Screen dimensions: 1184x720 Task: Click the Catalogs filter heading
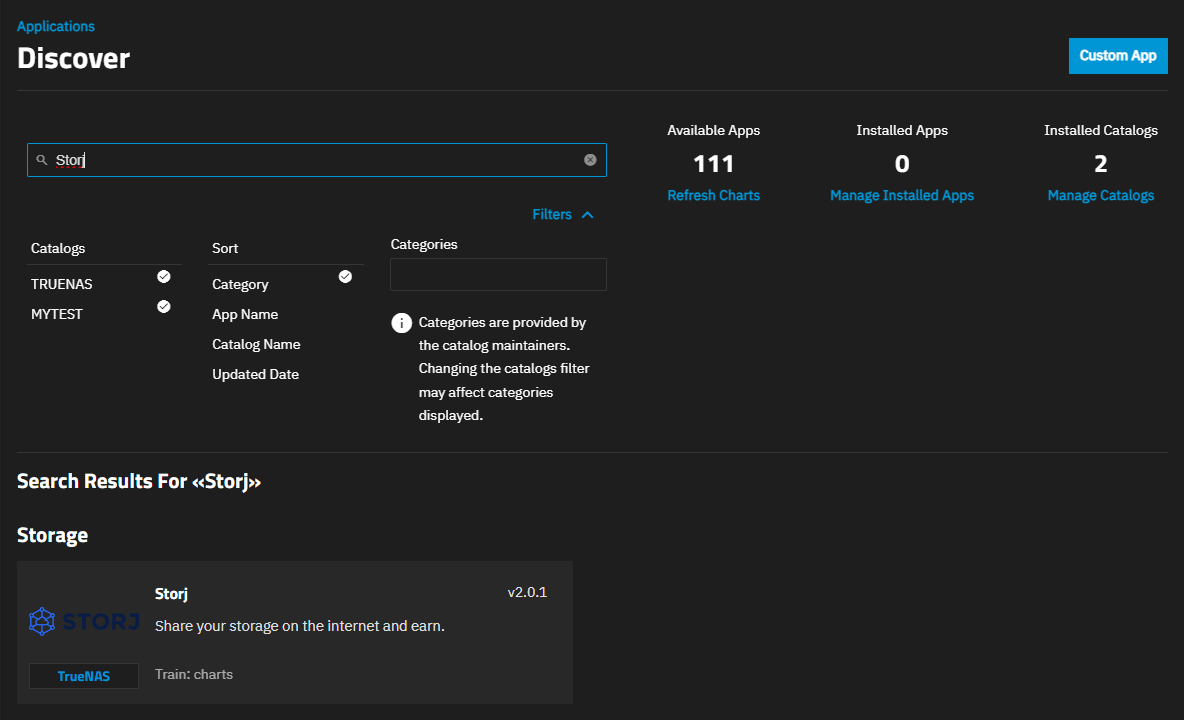click(58, 248)
